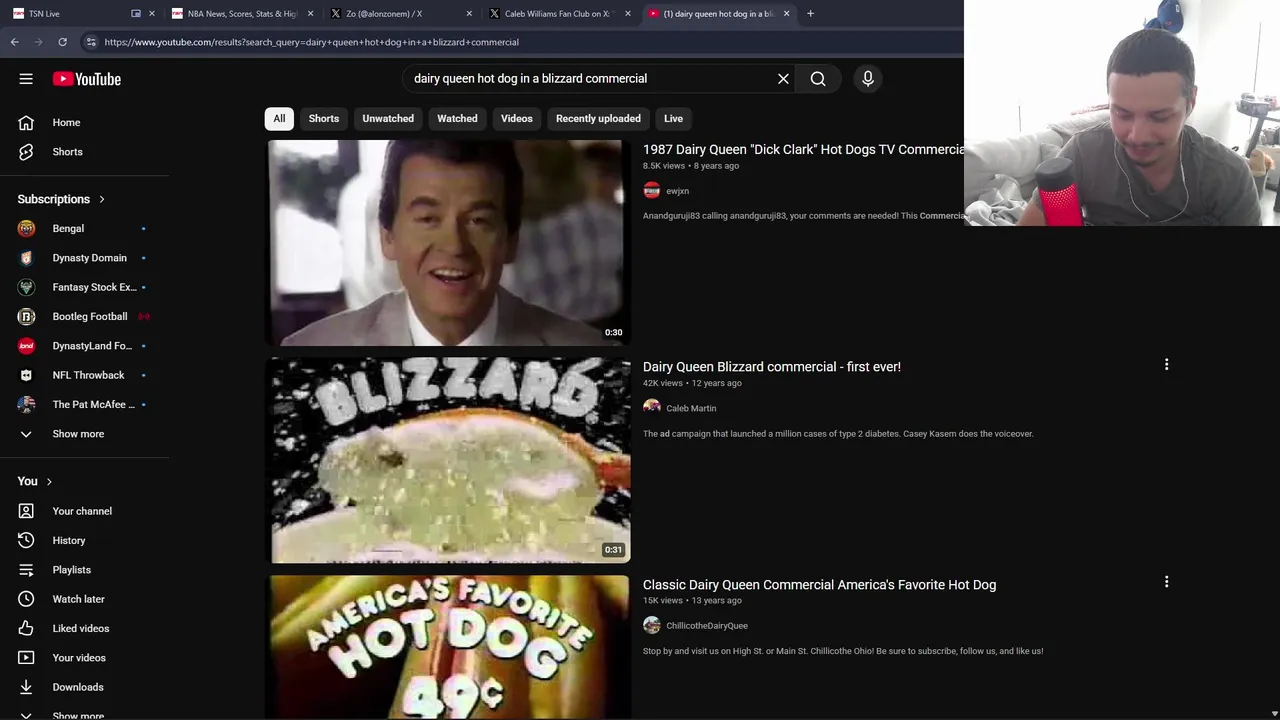
Task: View site information icon in address bar
Action: [x=91, y=42]
